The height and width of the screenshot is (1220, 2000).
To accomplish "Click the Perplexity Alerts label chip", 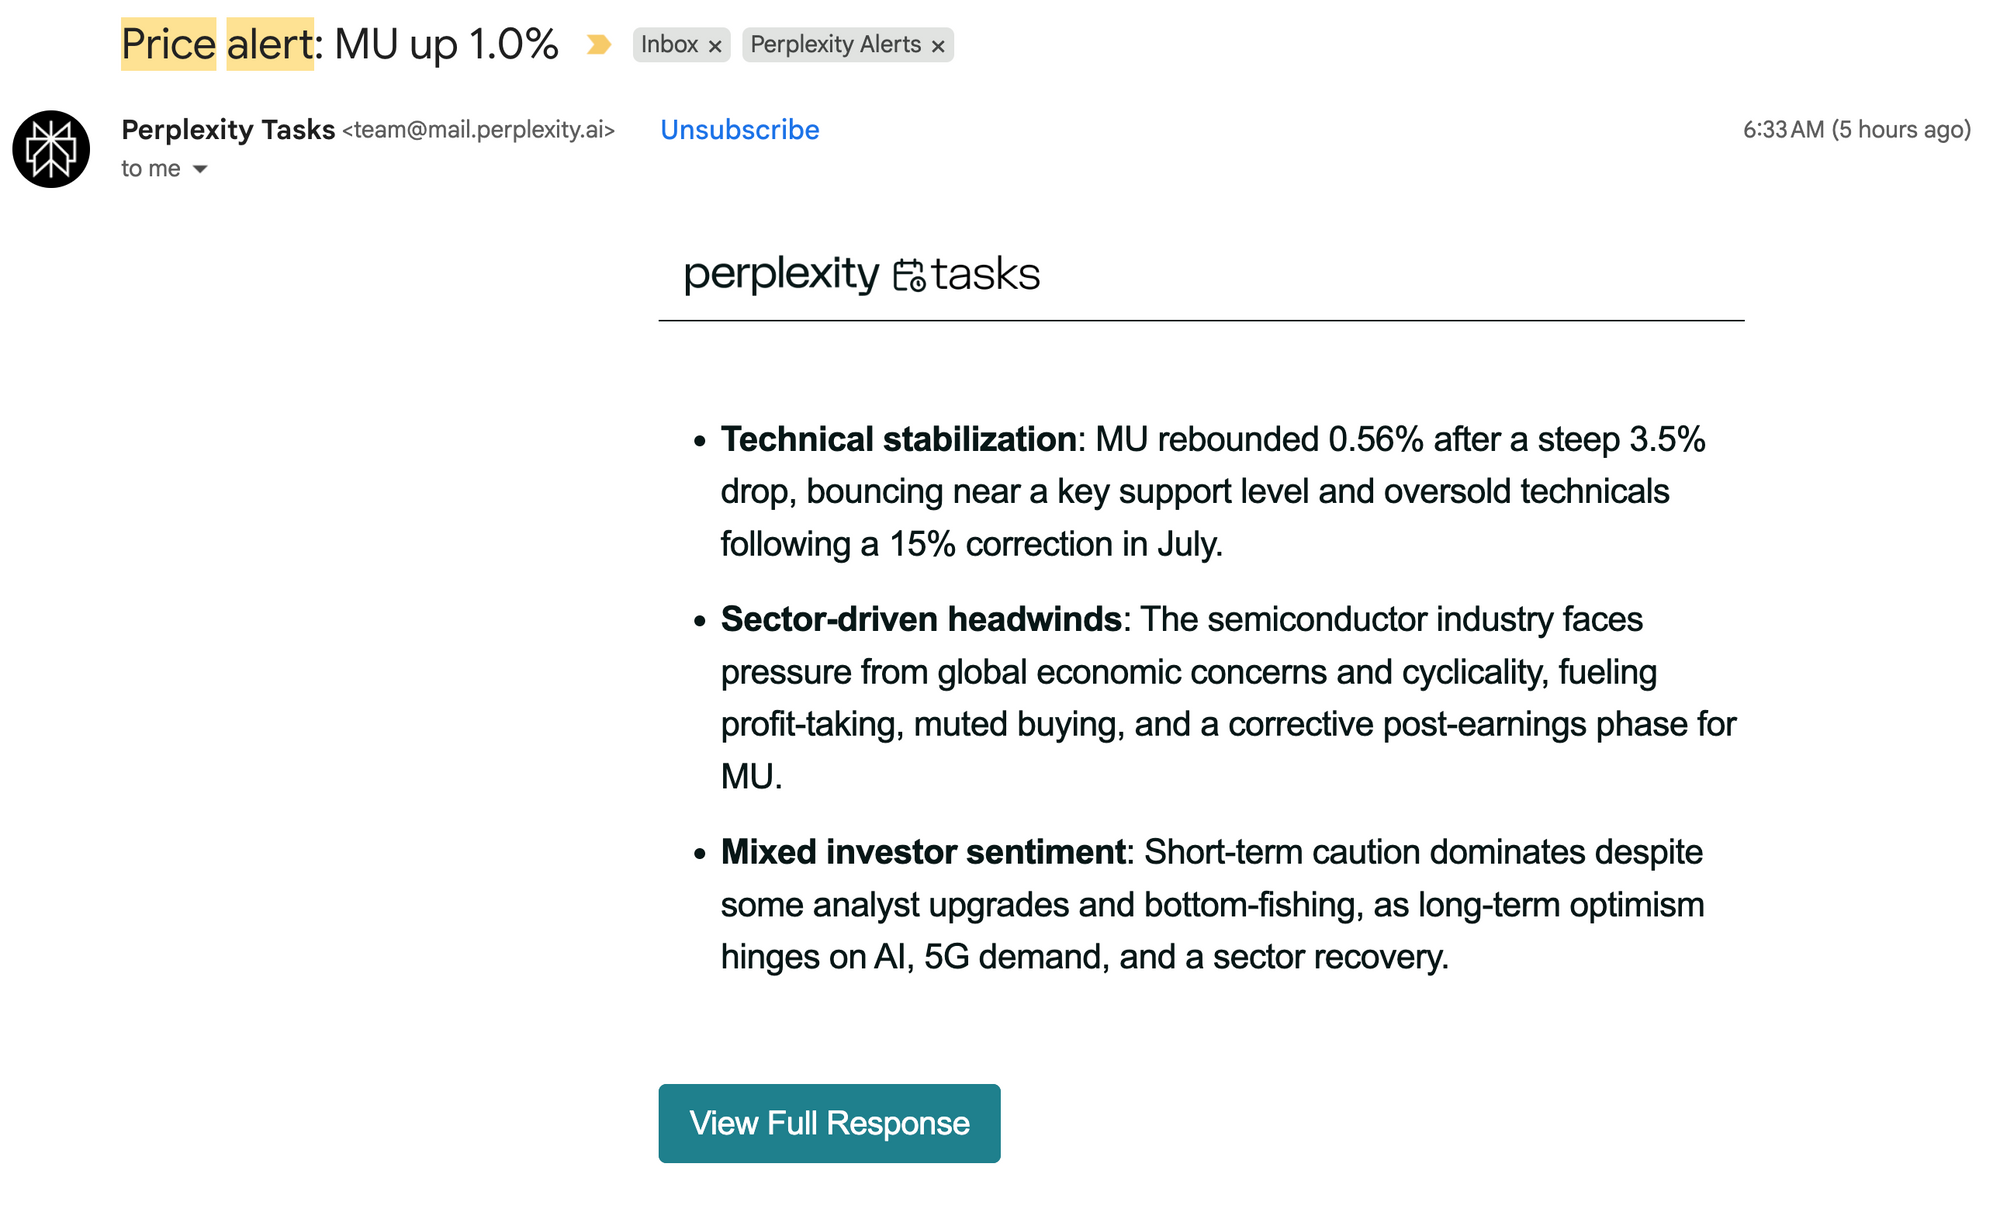I will (835, 45).
